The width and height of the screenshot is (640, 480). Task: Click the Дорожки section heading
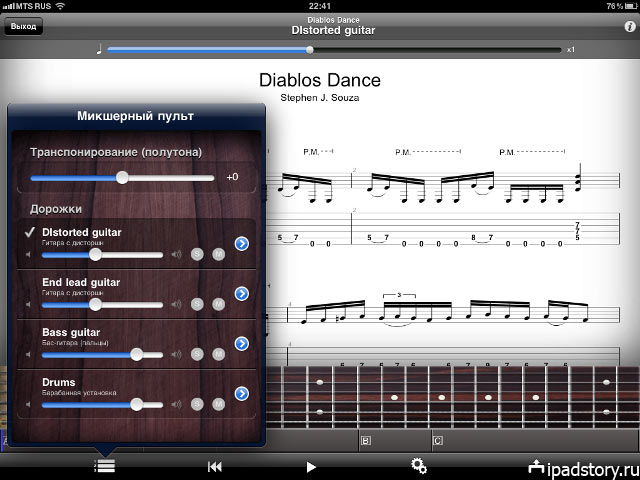click(56, 209)
